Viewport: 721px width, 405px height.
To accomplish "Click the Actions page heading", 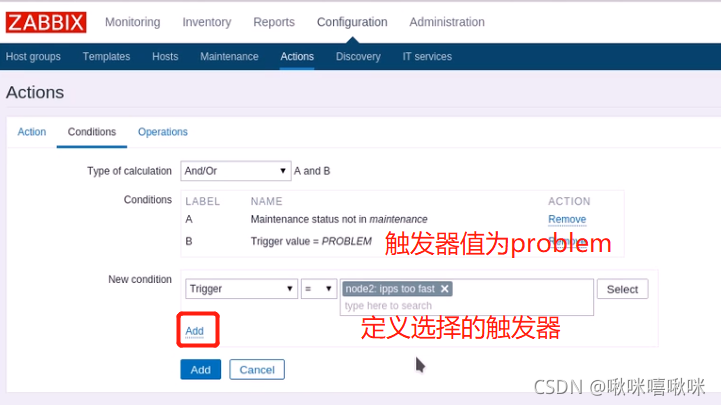I will coord(35,92).
